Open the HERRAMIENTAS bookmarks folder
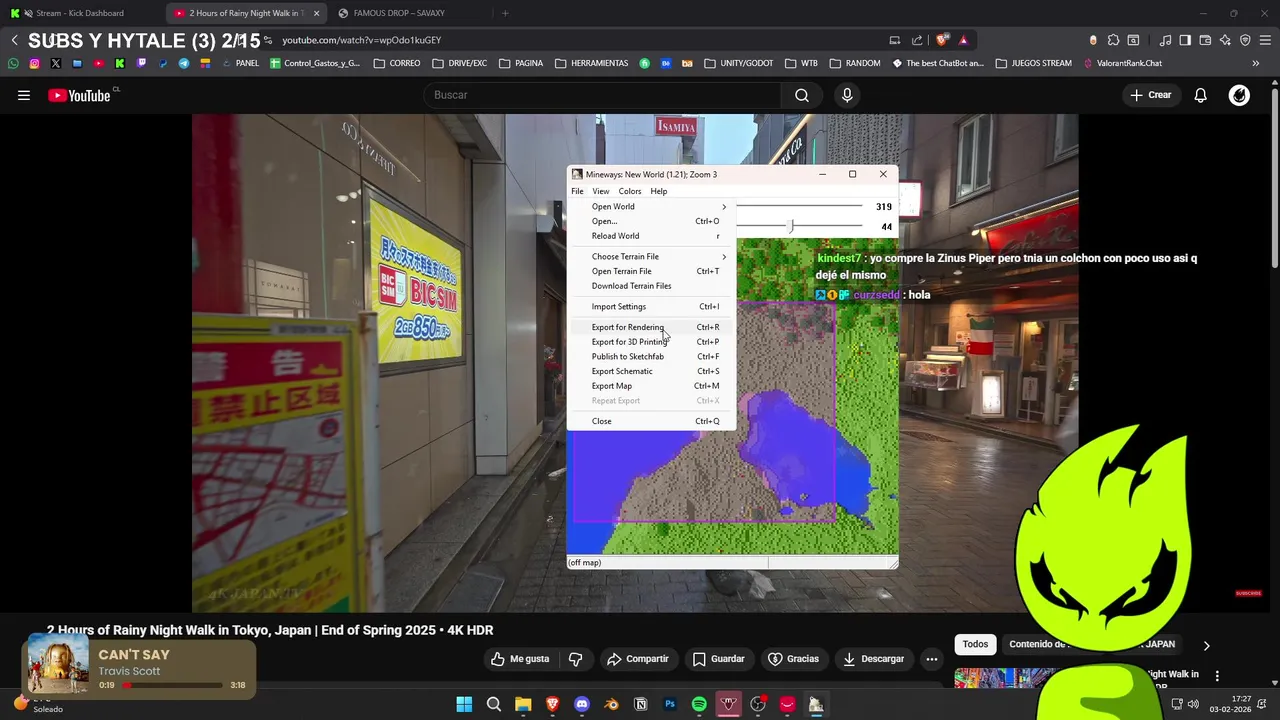 coord(591,63)
